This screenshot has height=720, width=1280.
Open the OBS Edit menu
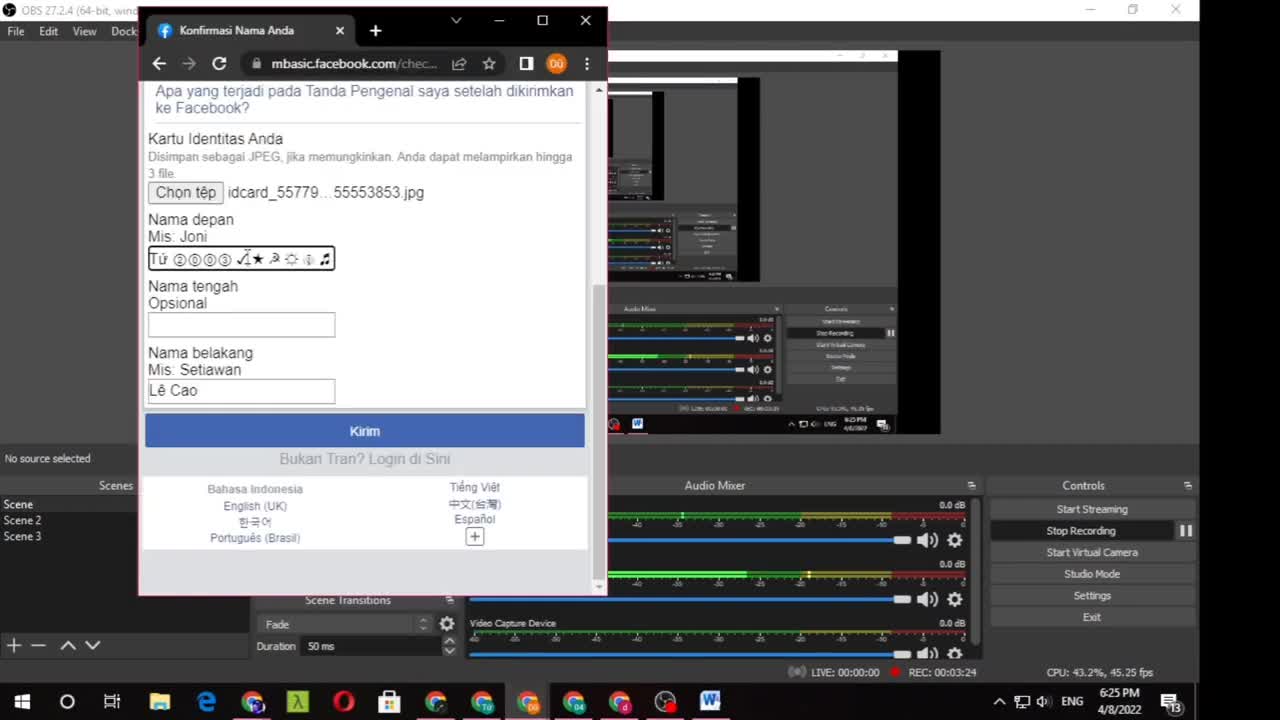point(48,31)
